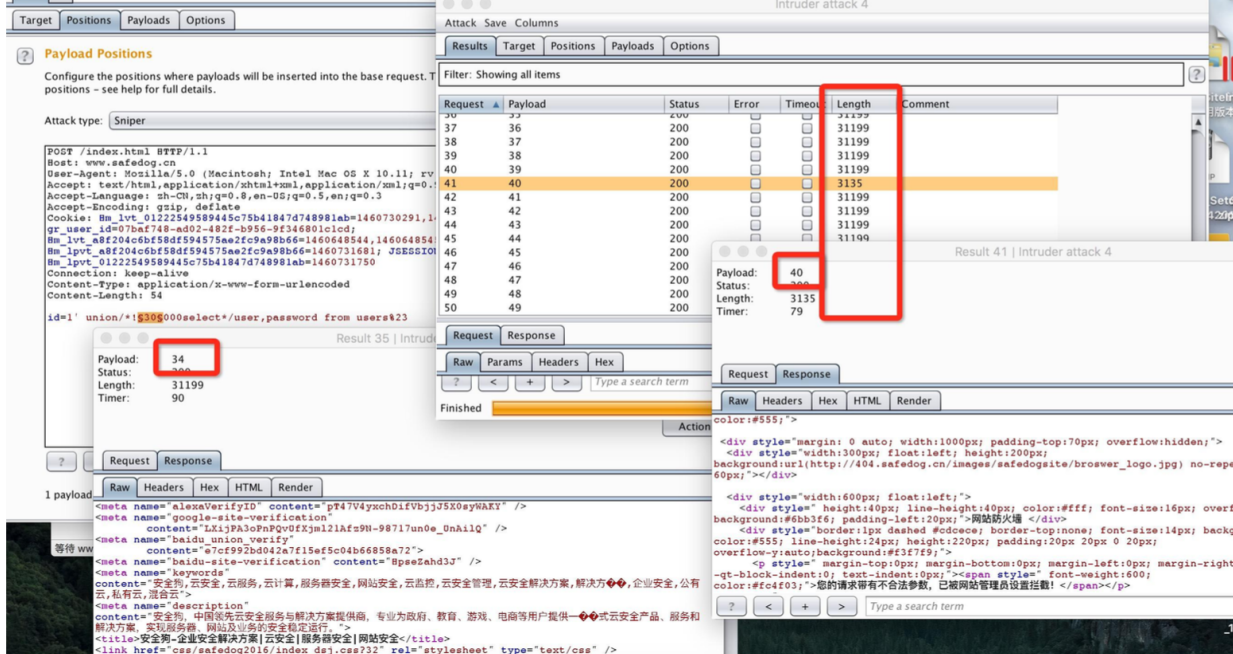This screenshot has width=1233, height=654.
Task: Click the '?' search options button in Result 41 window
Action: tap(731, 606)
